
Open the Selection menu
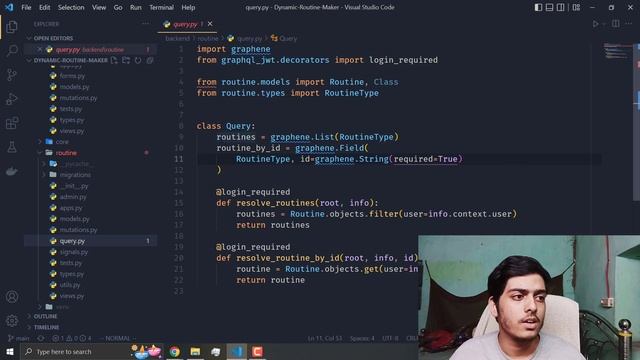71,7
